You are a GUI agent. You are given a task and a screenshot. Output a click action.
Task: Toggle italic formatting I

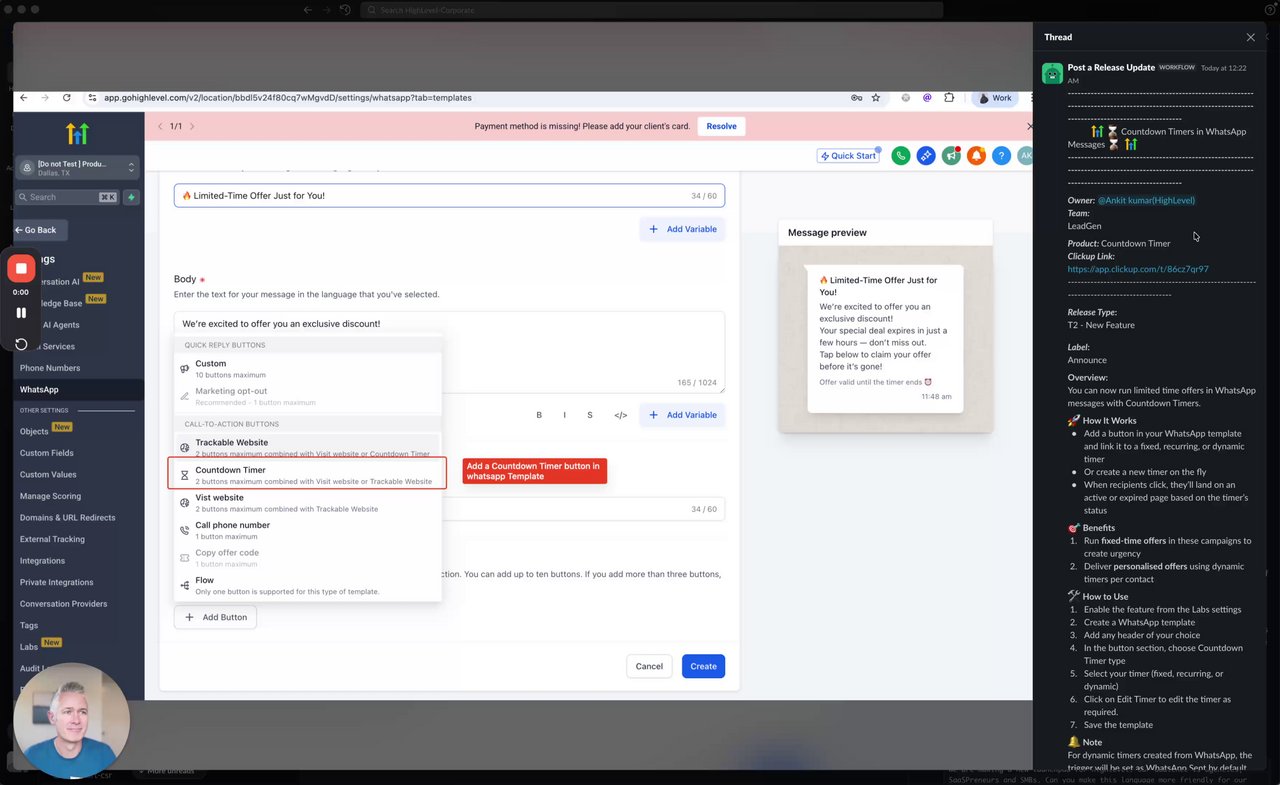[564, 415]
